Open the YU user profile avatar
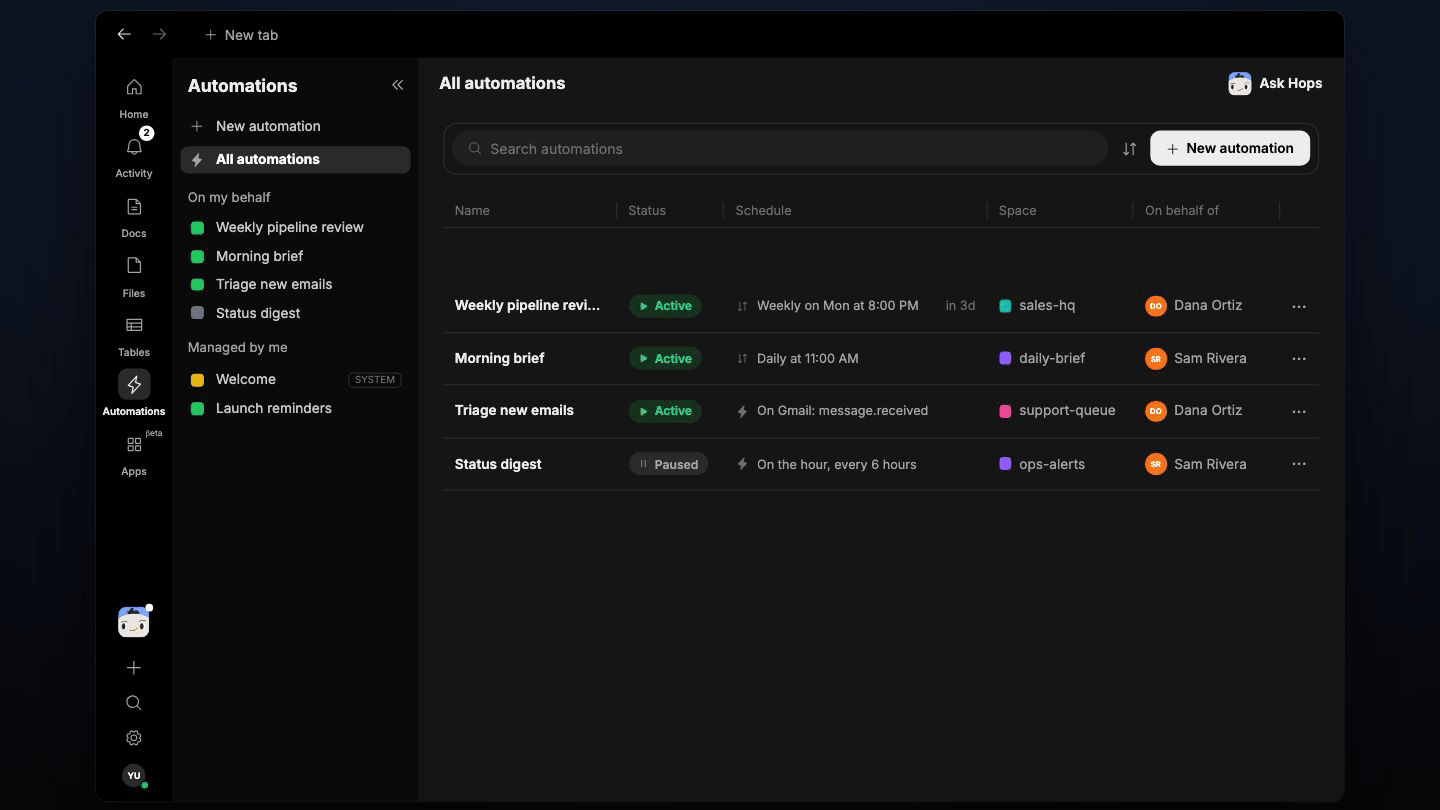Image resolution: width=1440 pixels, height=810 pixels. pyautogui.click(x=134, y=776)
